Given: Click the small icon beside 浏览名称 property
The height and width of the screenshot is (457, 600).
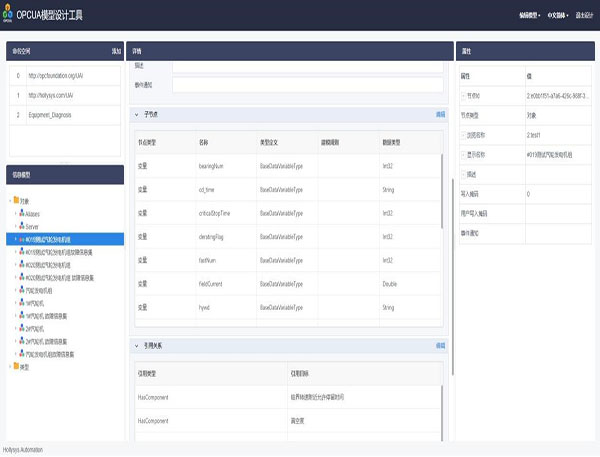Looking at the screenshot, I should (463, 134).
